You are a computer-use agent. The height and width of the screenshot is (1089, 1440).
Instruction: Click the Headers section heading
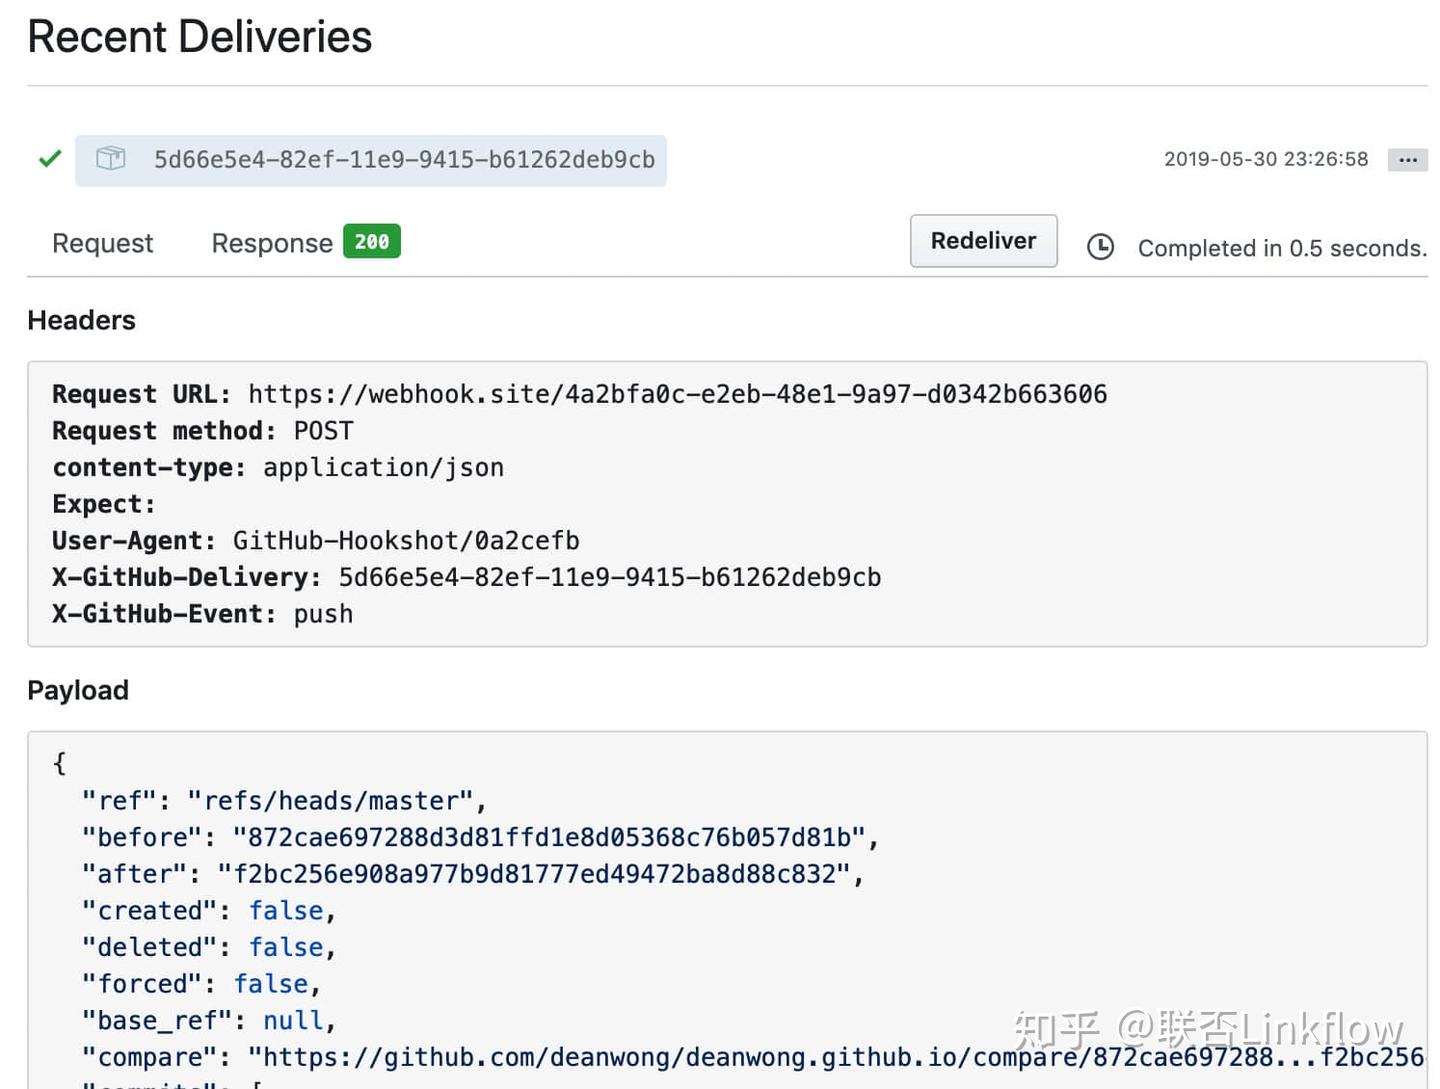tap(81, 320)
